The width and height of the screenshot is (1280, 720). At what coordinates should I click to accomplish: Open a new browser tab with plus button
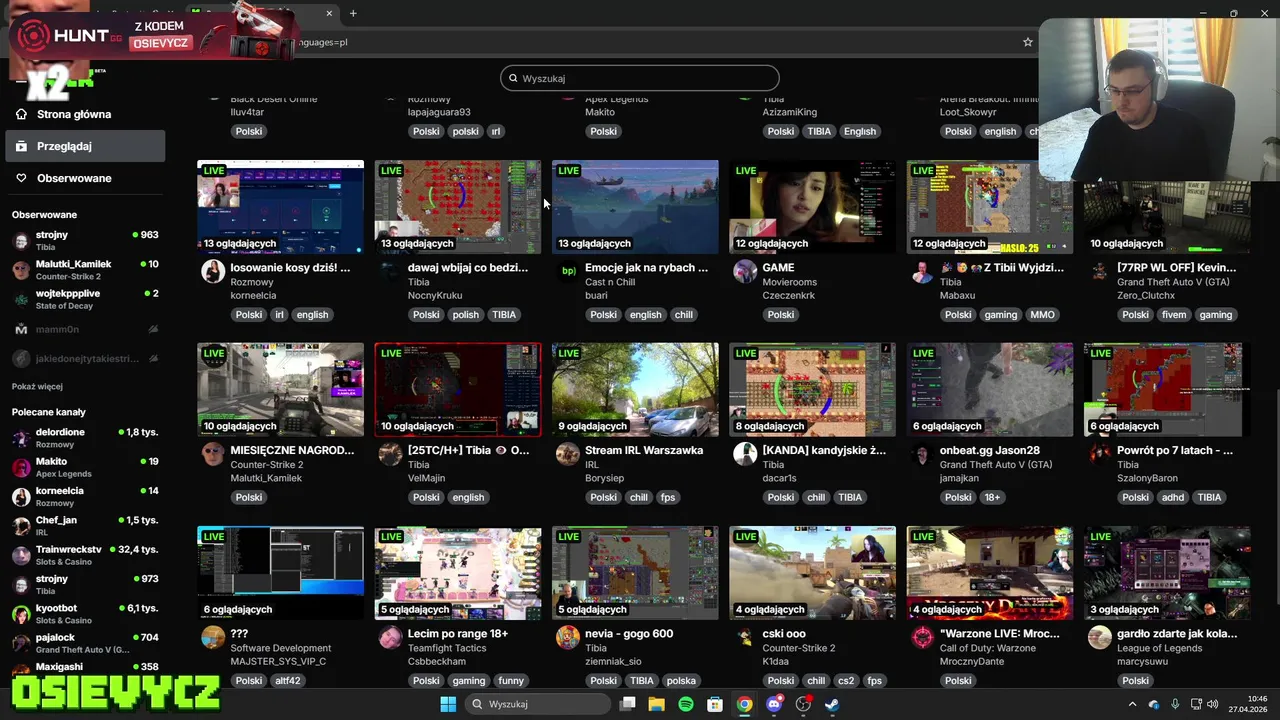point(353,13)
